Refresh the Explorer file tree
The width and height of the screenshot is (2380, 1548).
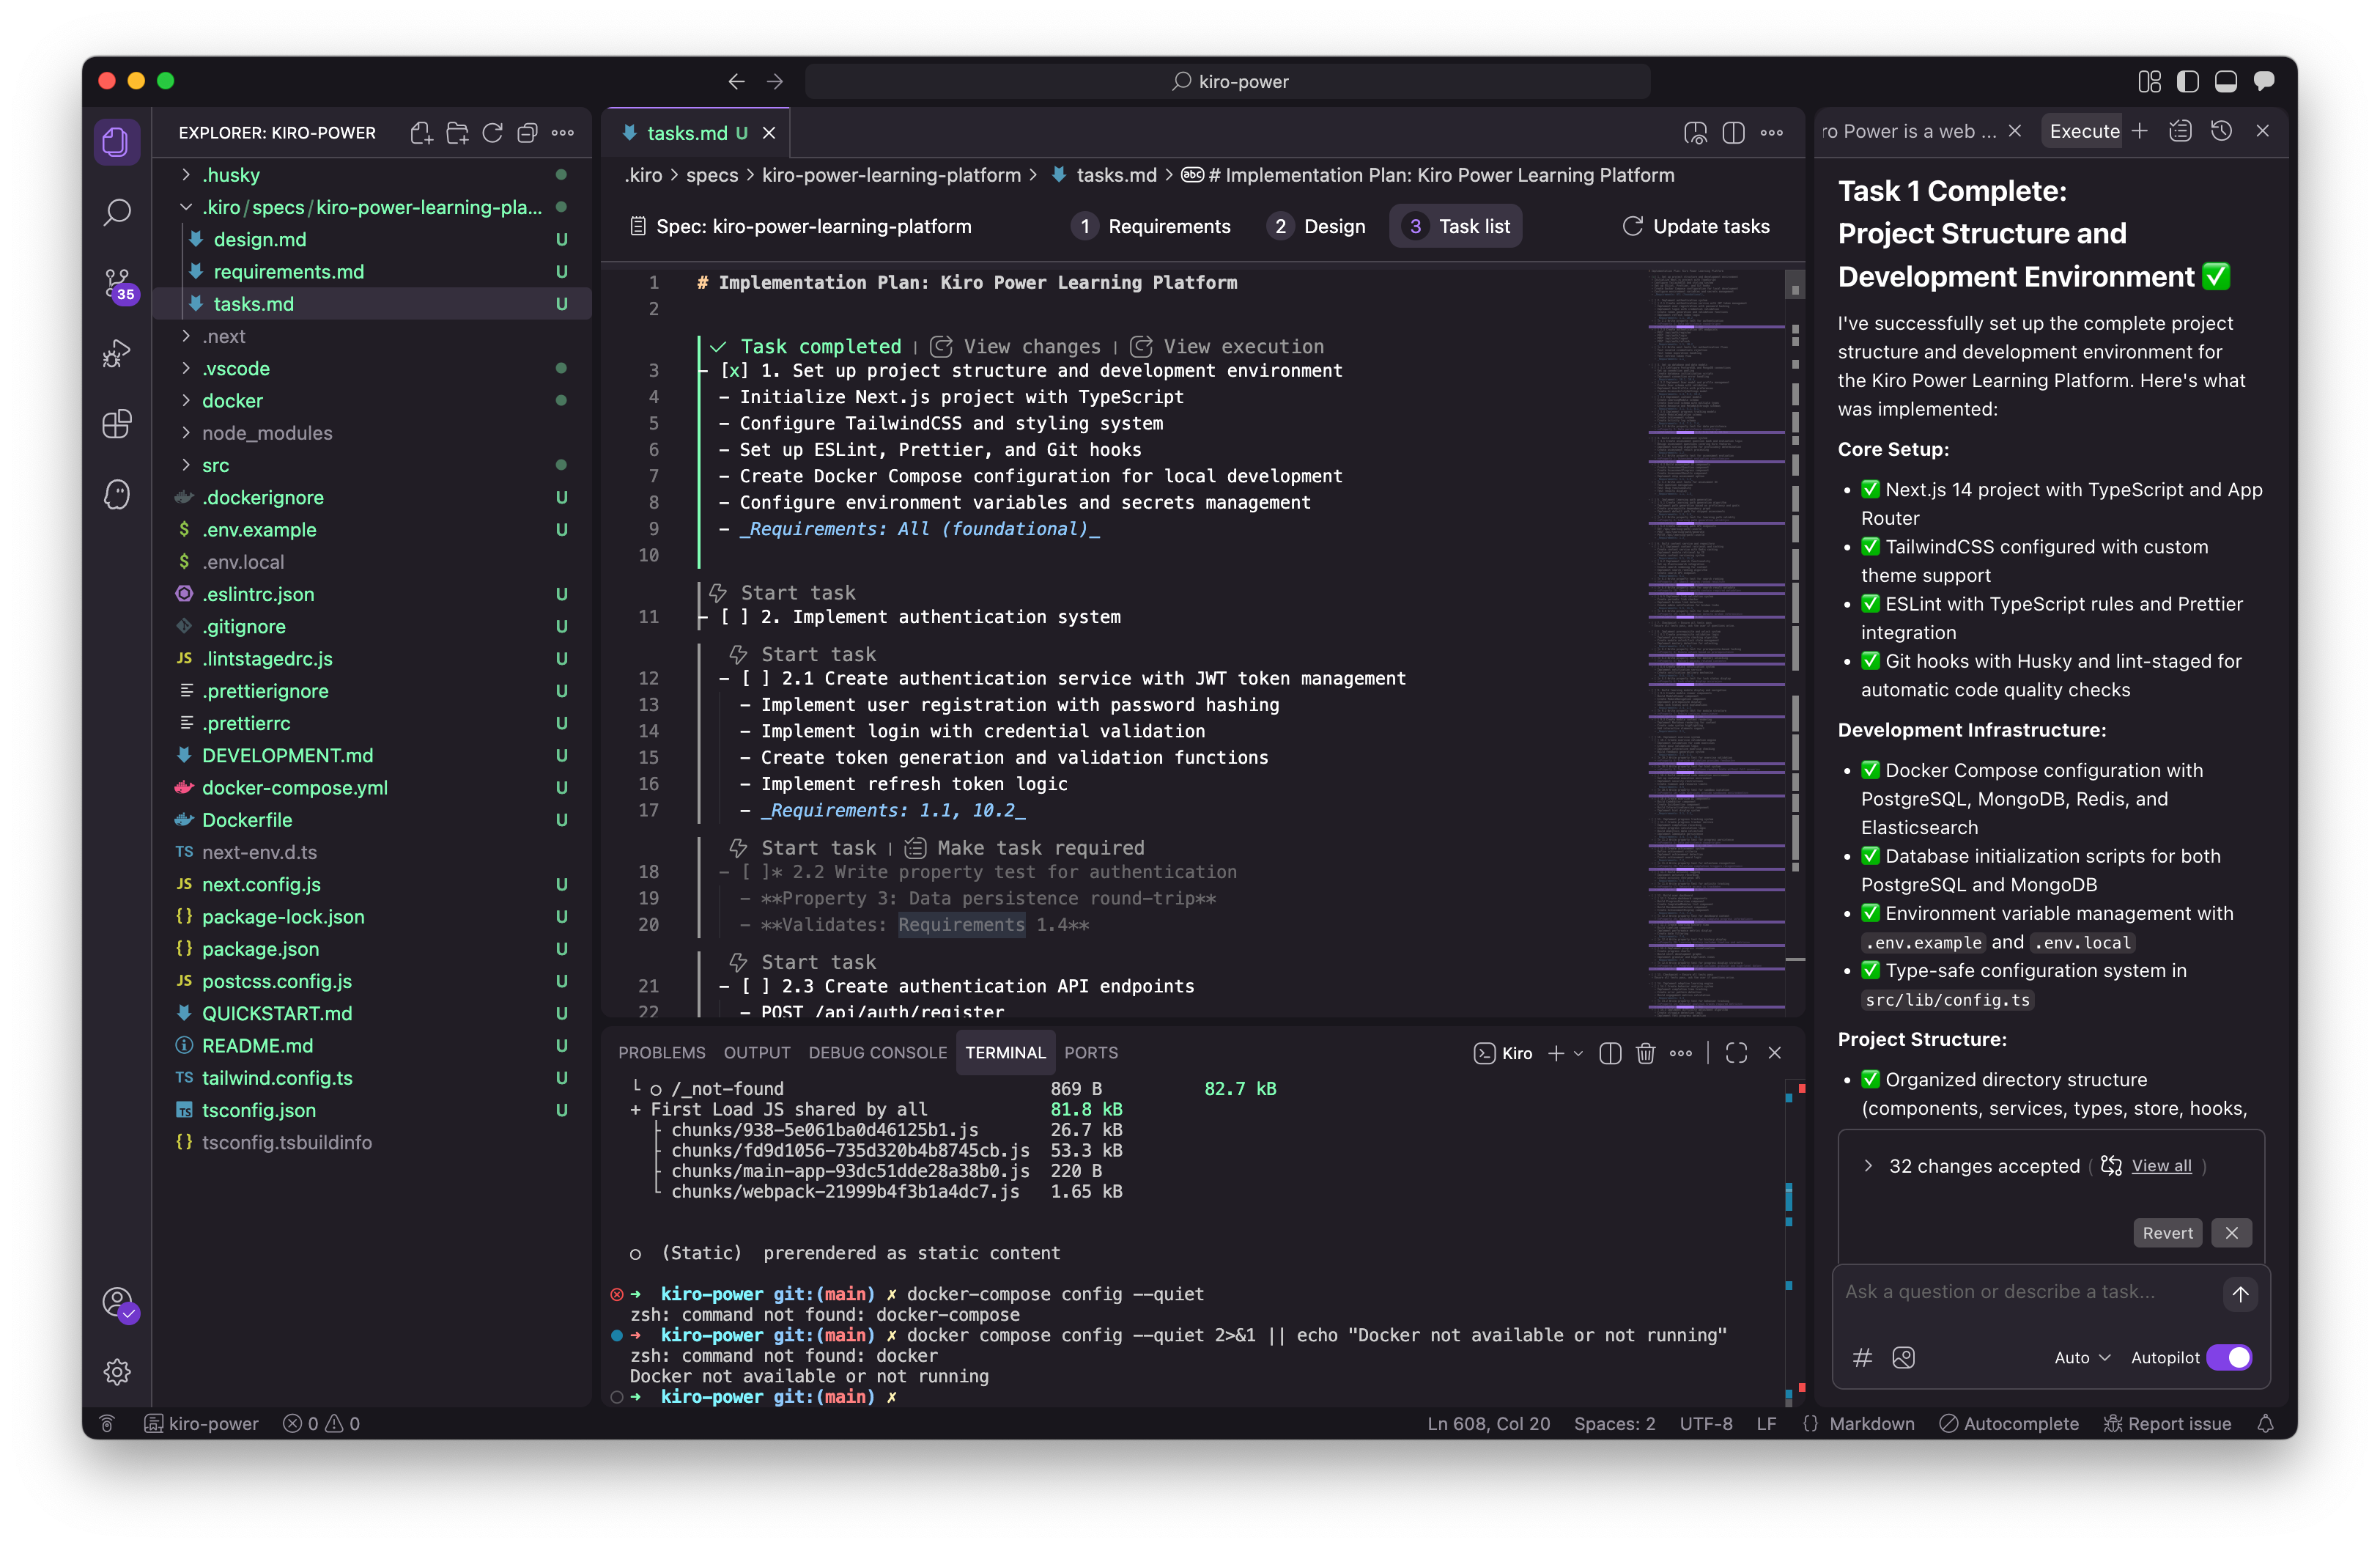492,133
